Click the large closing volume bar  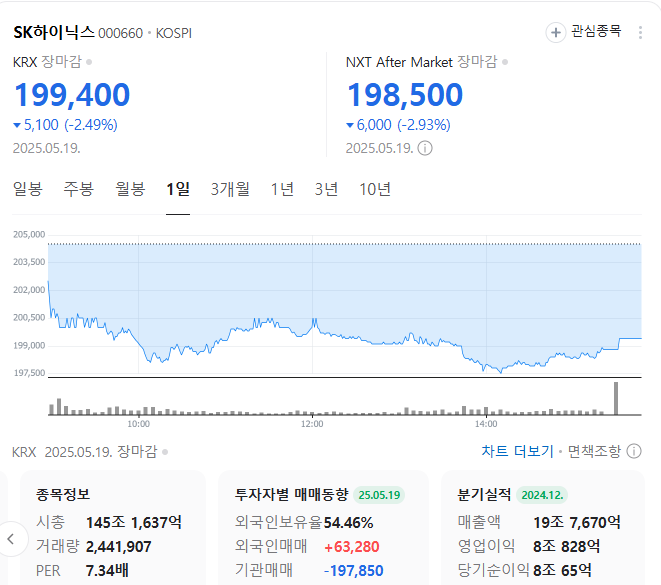616,398
